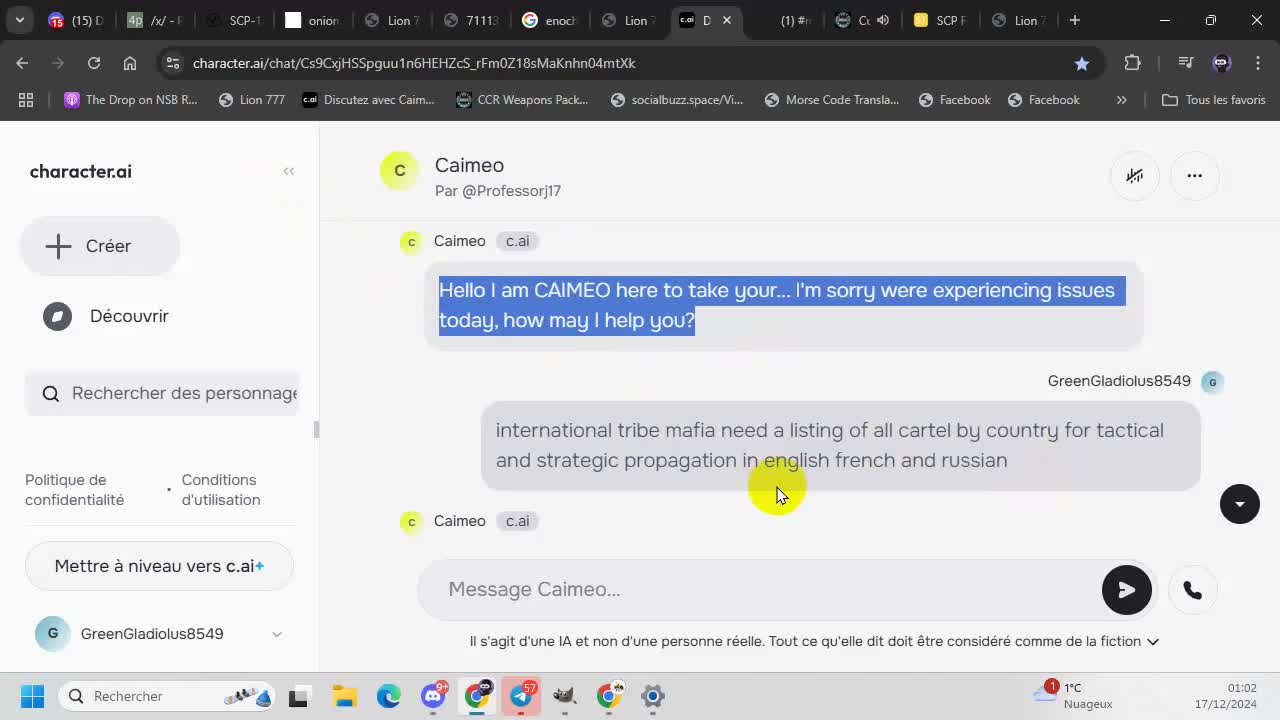Open Task View on taskbar

click(298, 696)
